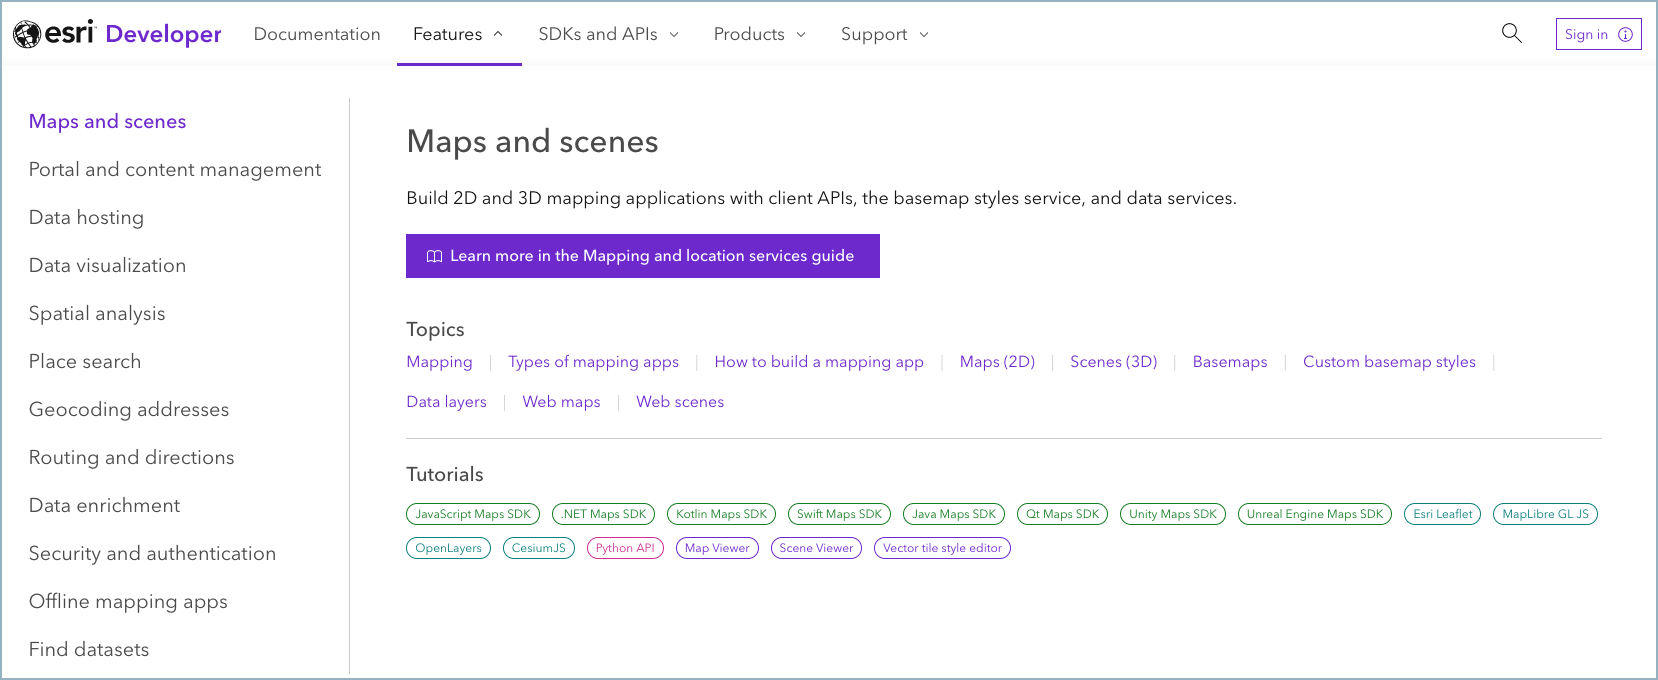
Task: Open the Custom basemap styles topic
Action: pyautogui.click(x=1388, y=362)
